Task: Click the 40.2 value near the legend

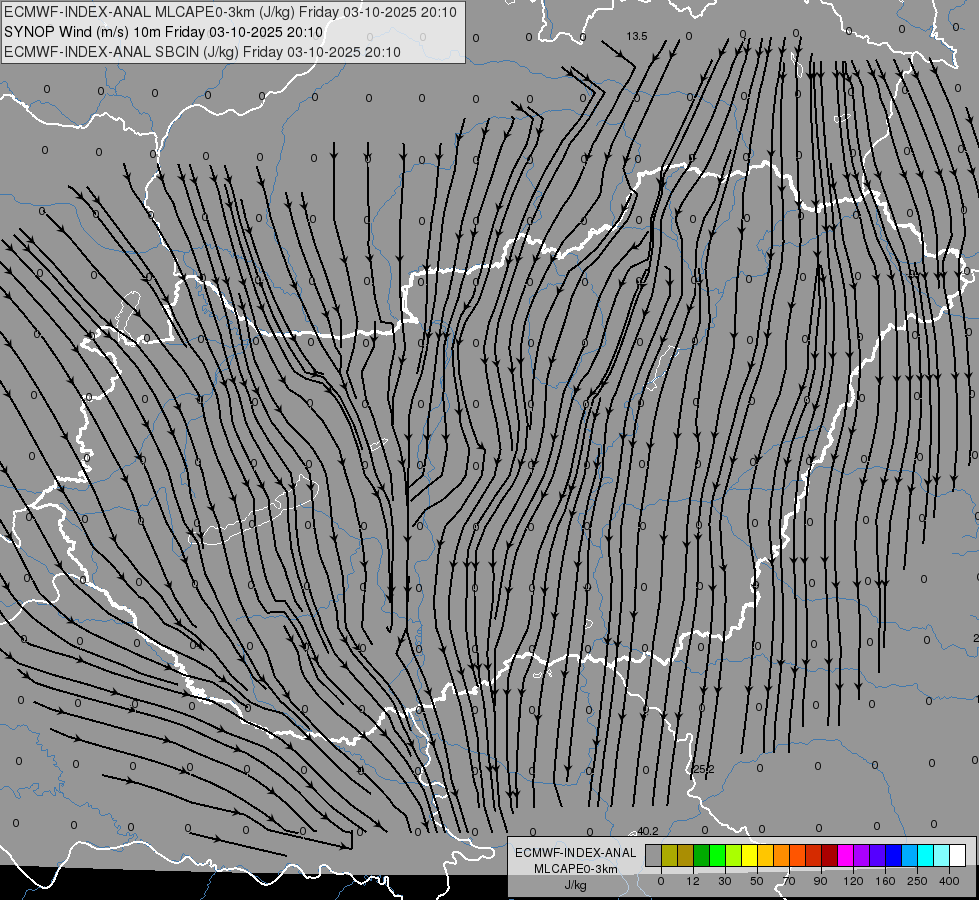Action: [x=648, y=831]
